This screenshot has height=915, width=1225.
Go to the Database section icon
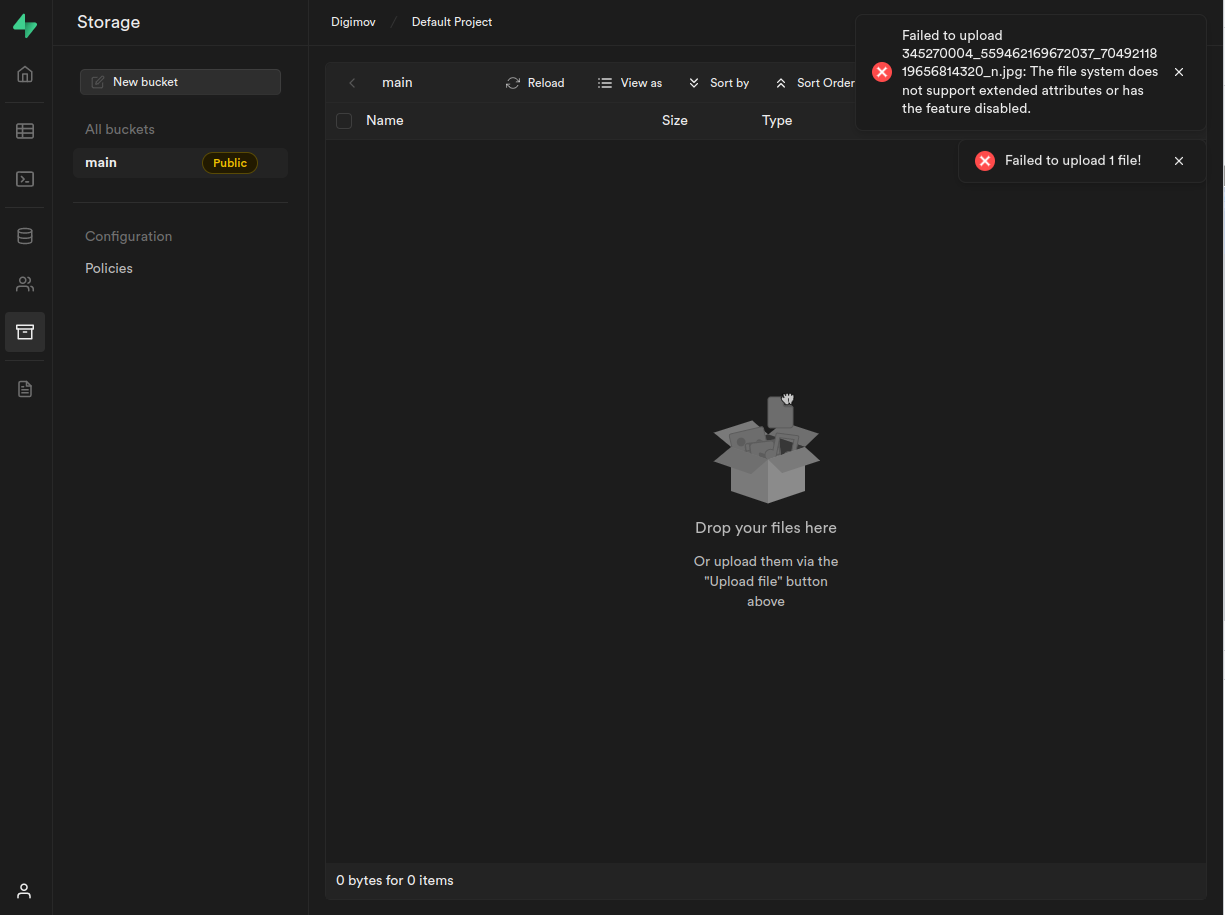(24, 235)
